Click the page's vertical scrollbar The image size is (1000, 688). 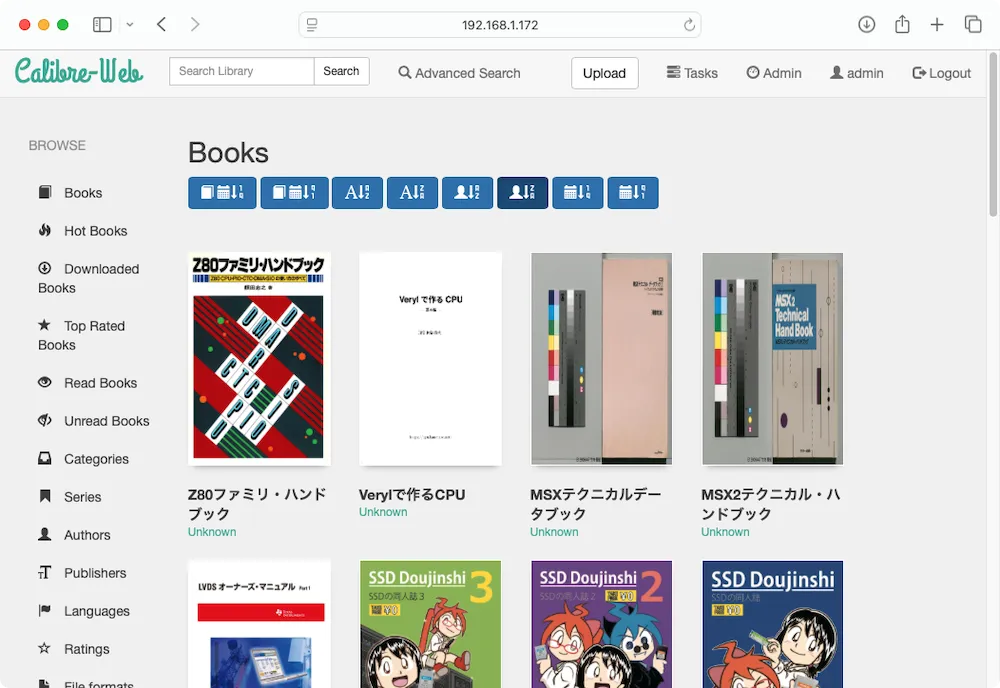coord(993,135)
